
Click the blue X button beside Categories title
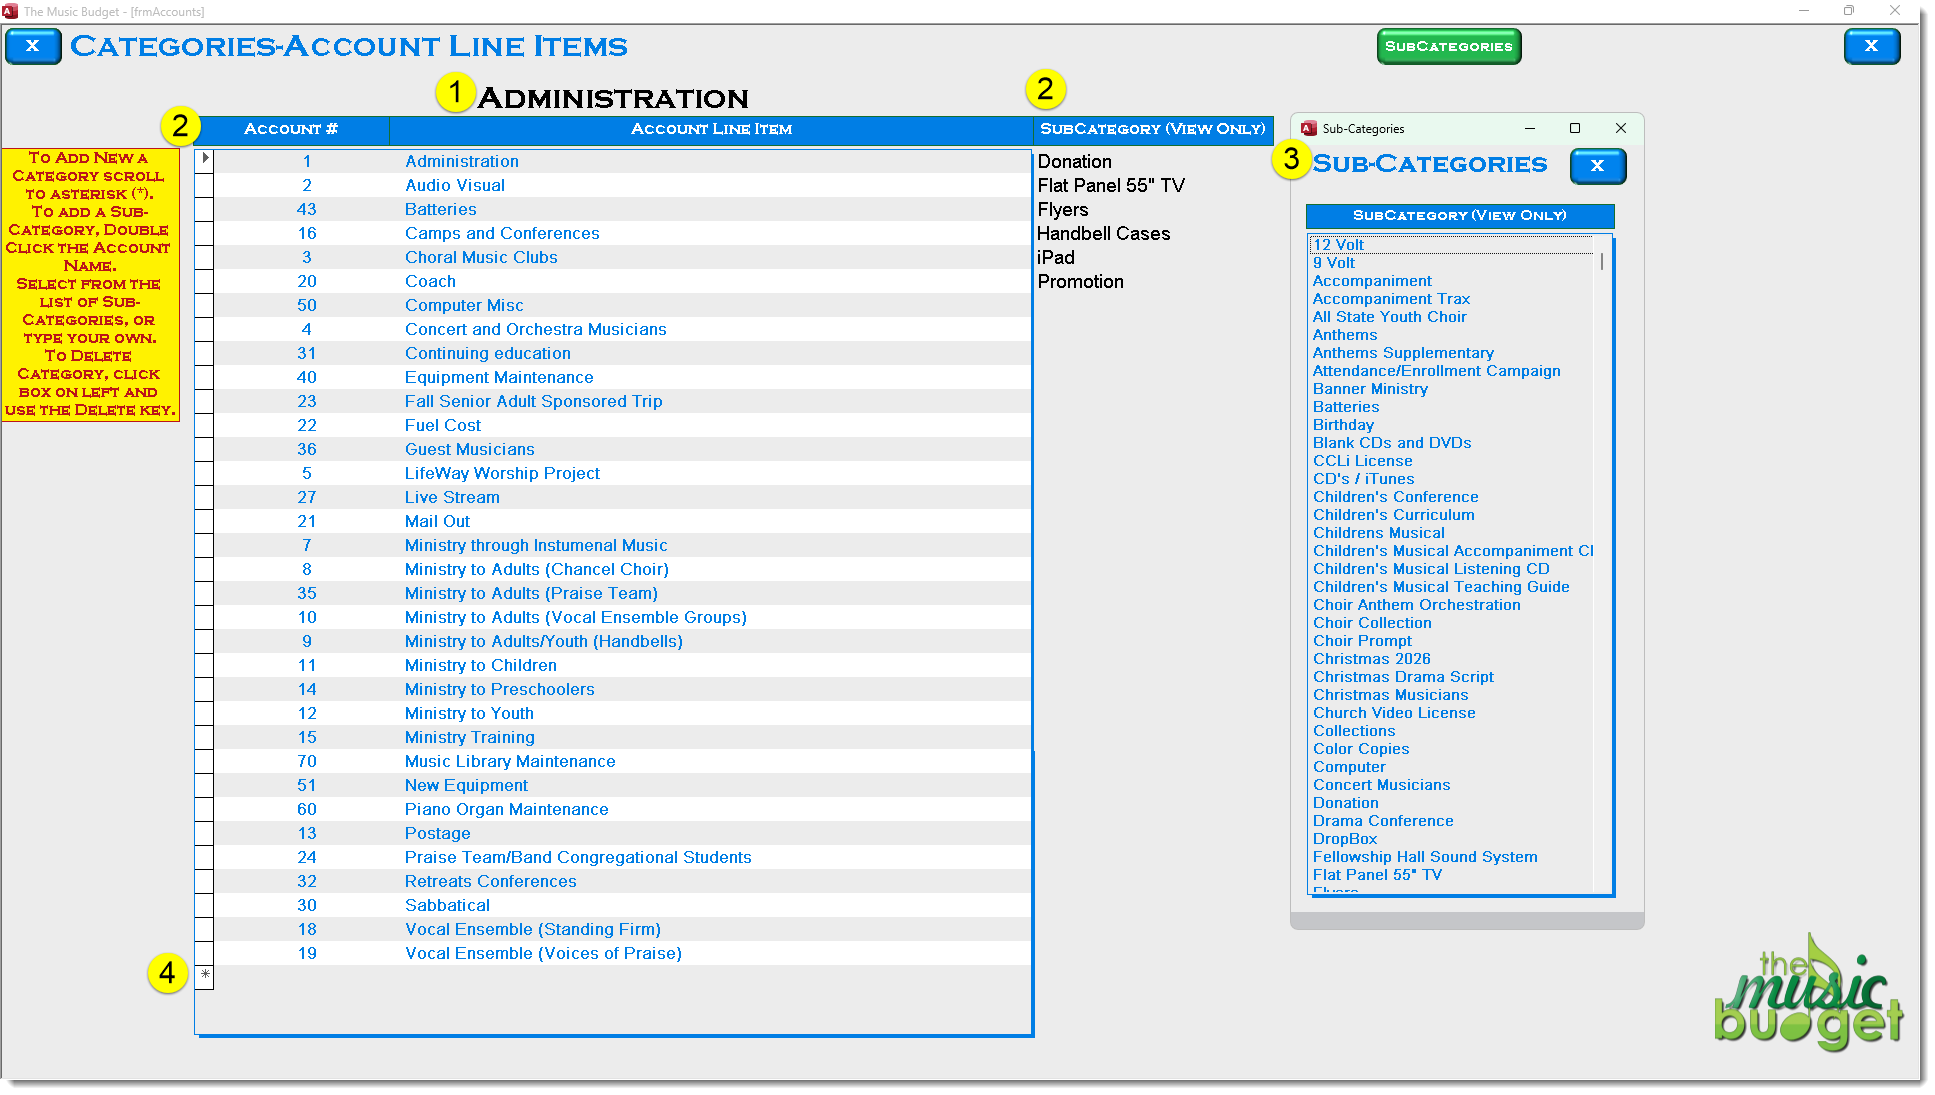coord(33,46)
